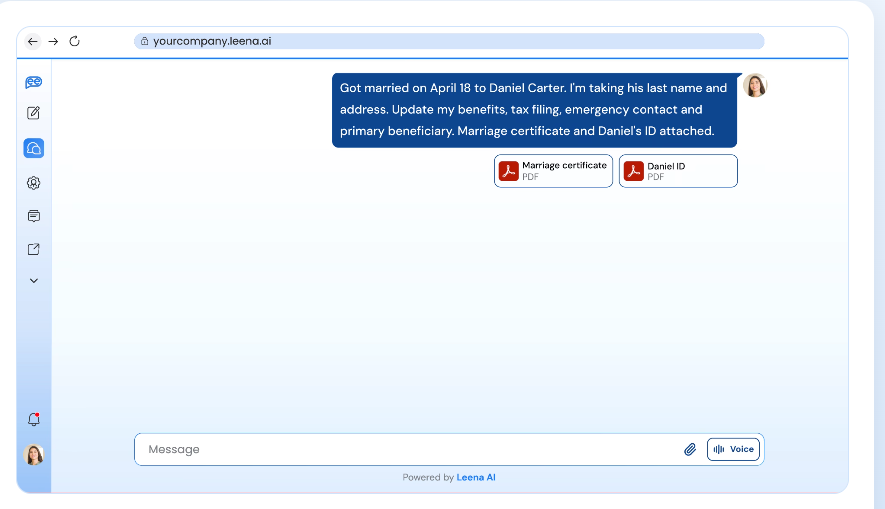885x509 pixels.
Task: Open notifications bell icon
Action: tap(34, 419)
